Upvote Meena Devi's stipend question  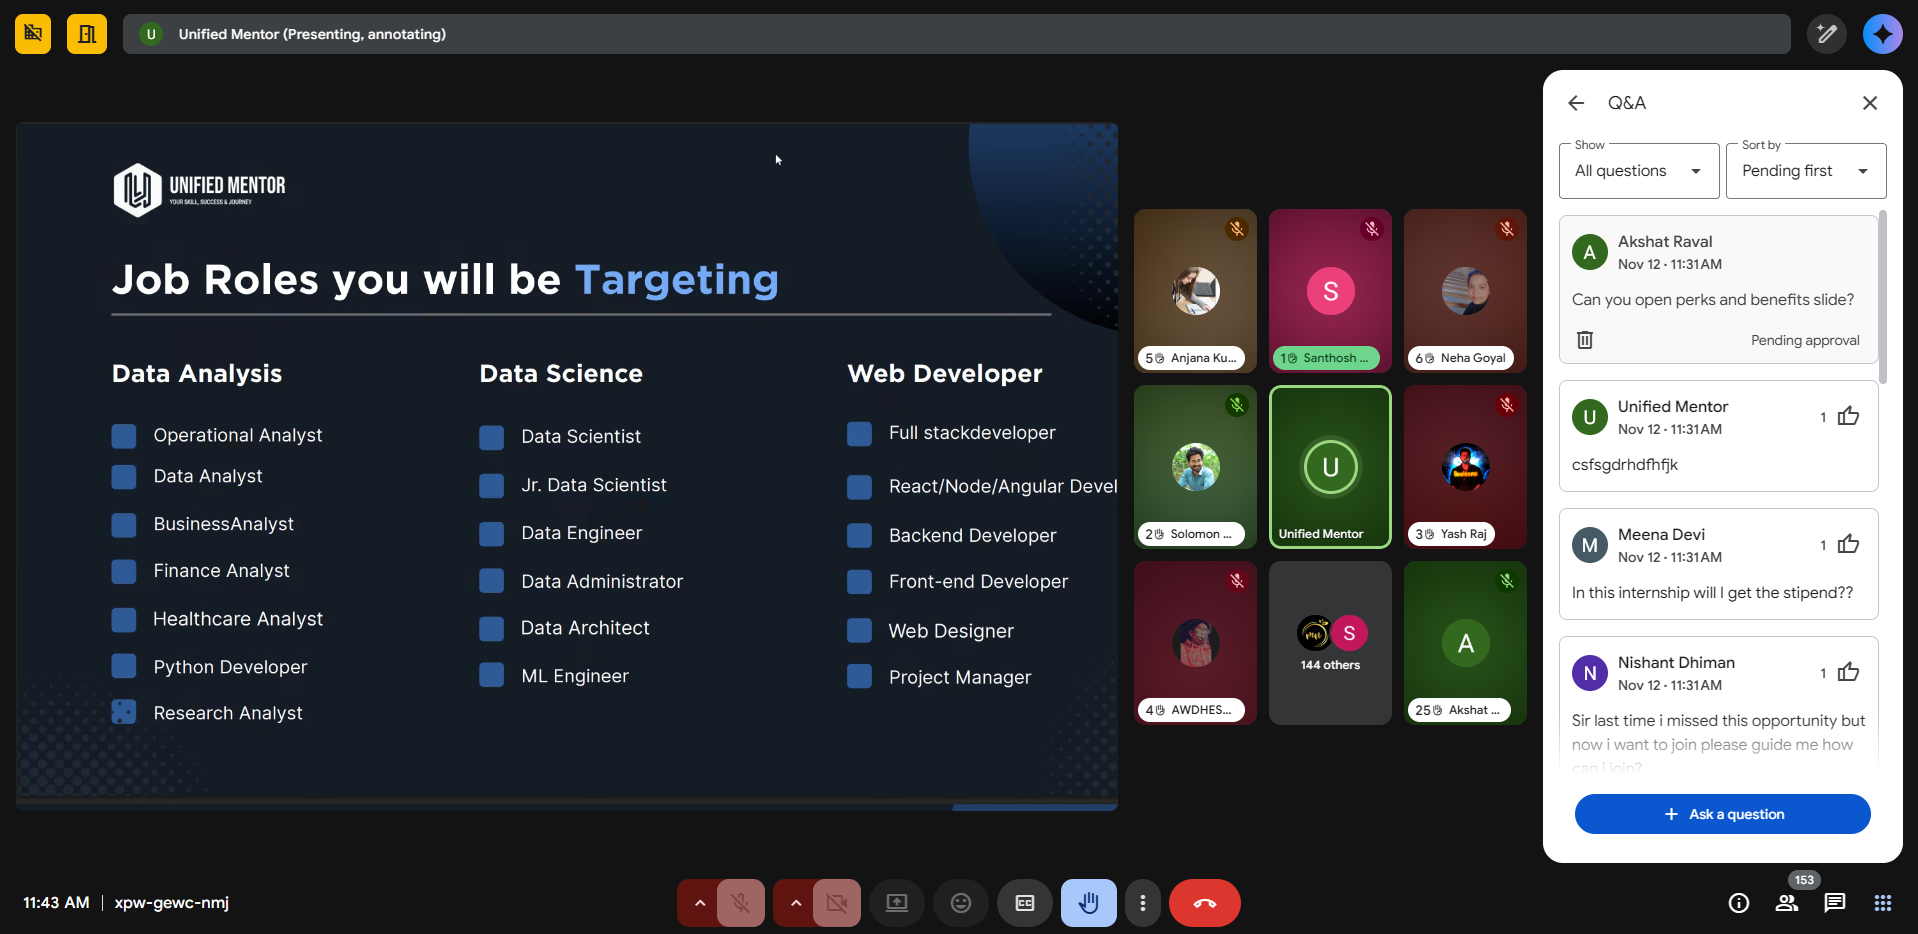[1848, 544]
